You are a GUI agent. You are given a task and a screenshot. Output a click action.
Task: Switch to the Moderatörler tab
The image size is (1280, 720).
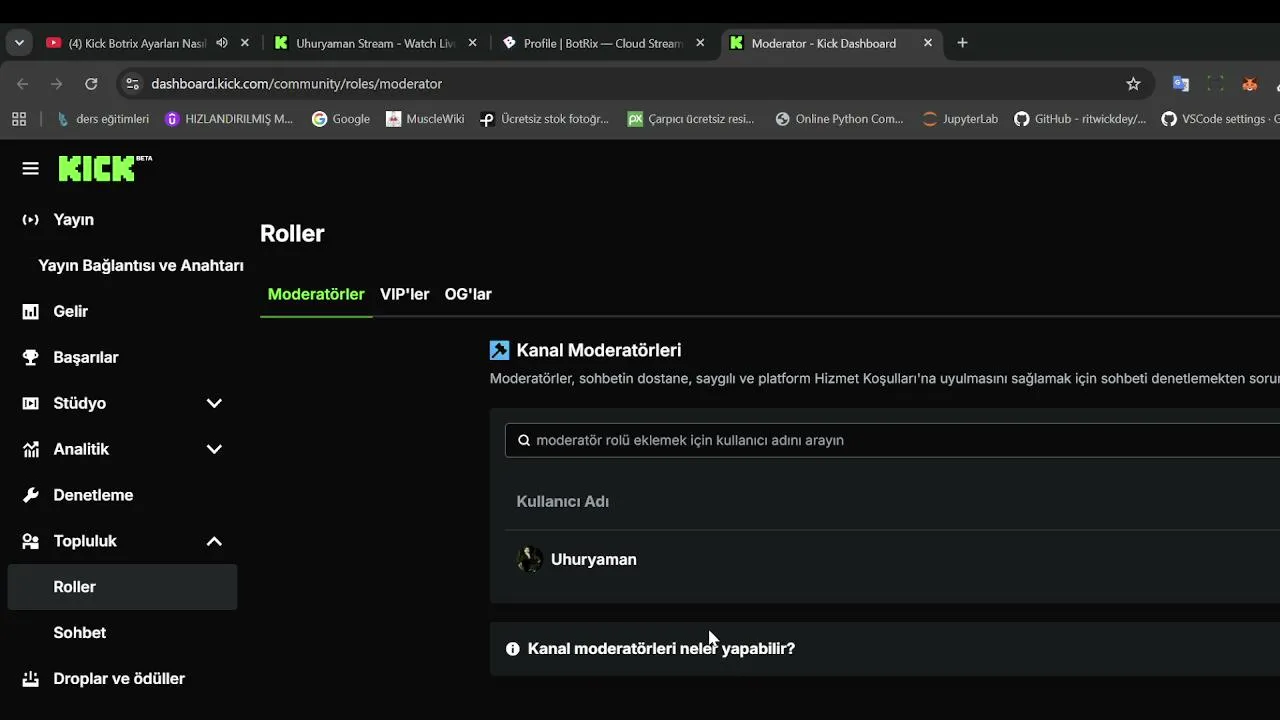pos(316,295)
